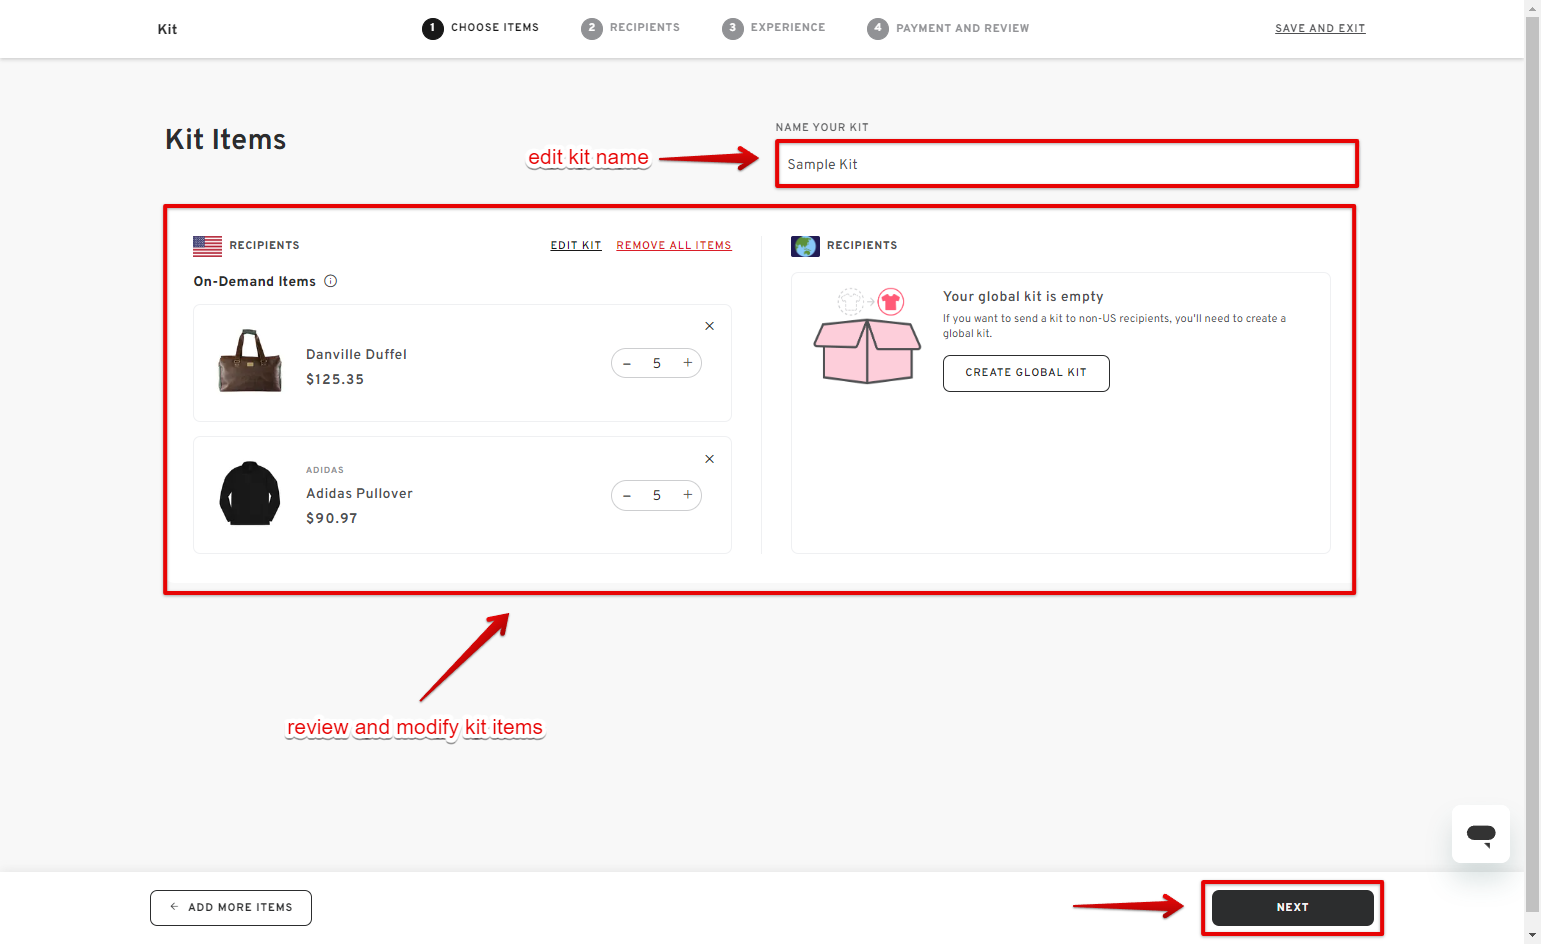Click the Edit Kit link
This screenshot has height=944, width=1541.
(x=576, y=245)
